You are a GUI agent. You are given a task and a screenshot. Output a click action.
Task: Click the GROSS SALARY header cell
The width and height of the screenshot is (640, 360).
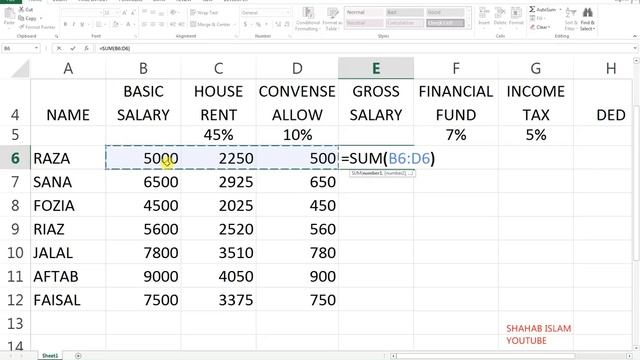(x=376, y=103)
